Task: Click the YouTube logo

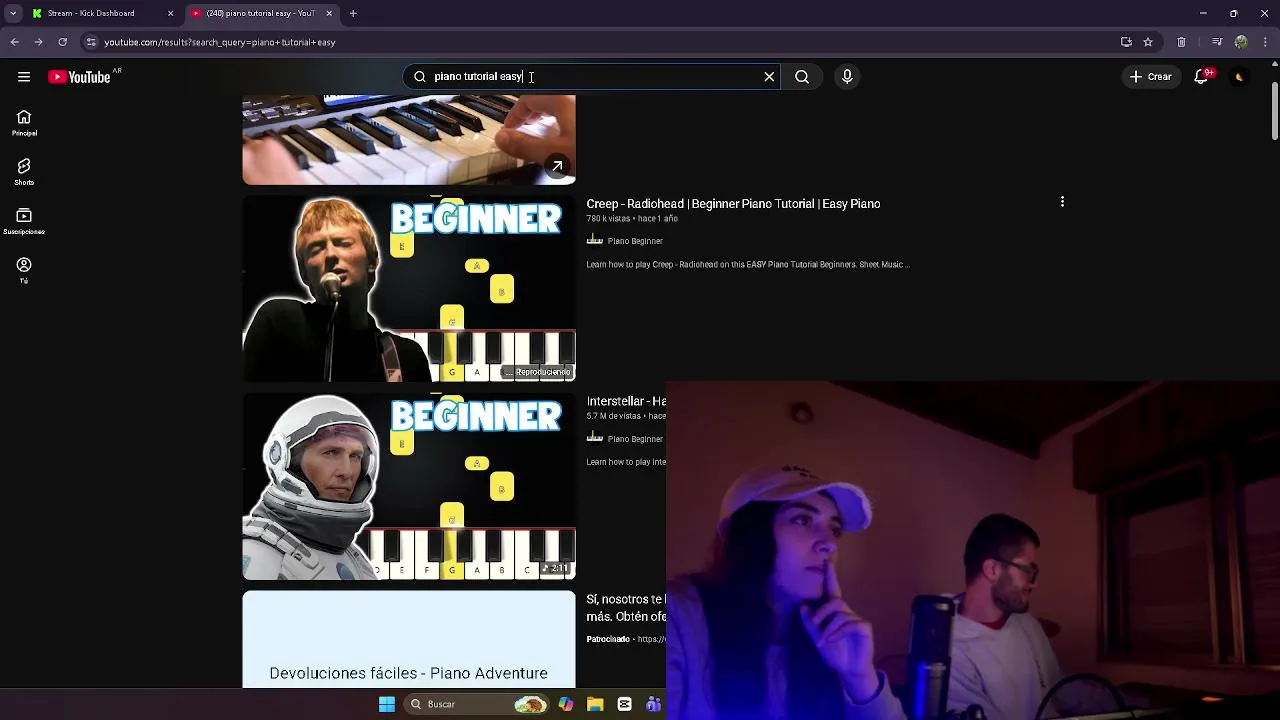Action: (x=79, y=77)
